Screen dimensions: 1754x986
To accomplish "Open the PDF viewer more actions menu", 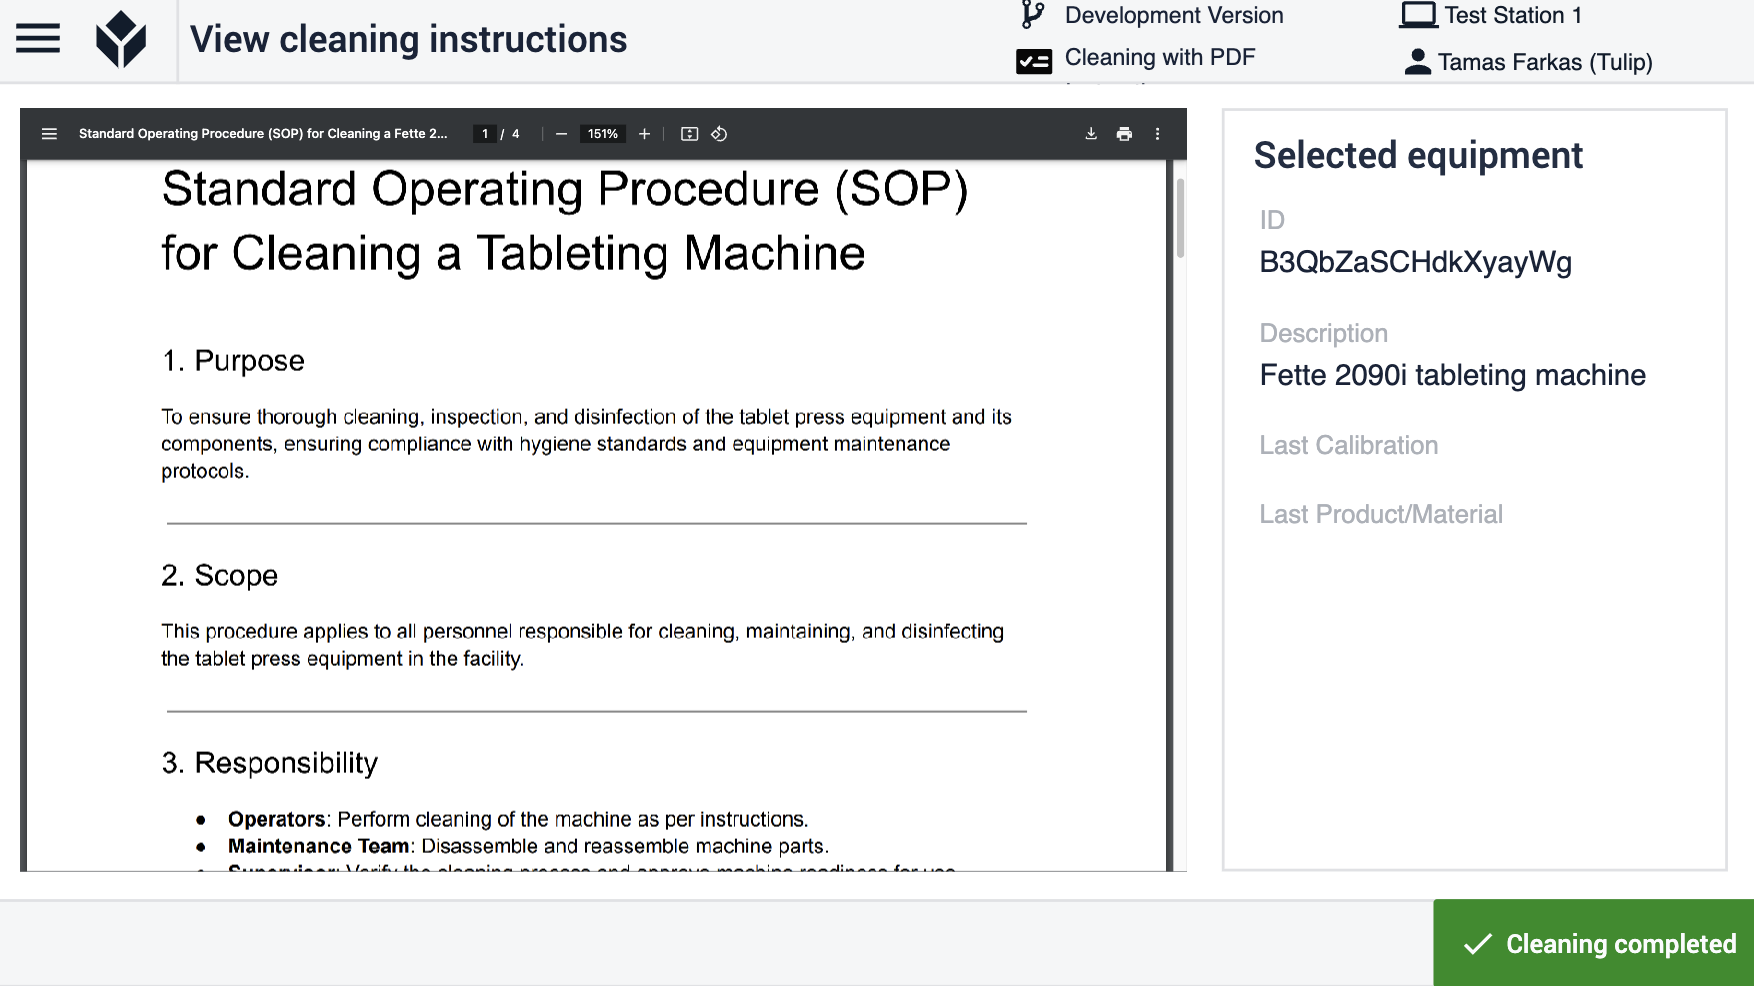I will (x=1158, y=134).
